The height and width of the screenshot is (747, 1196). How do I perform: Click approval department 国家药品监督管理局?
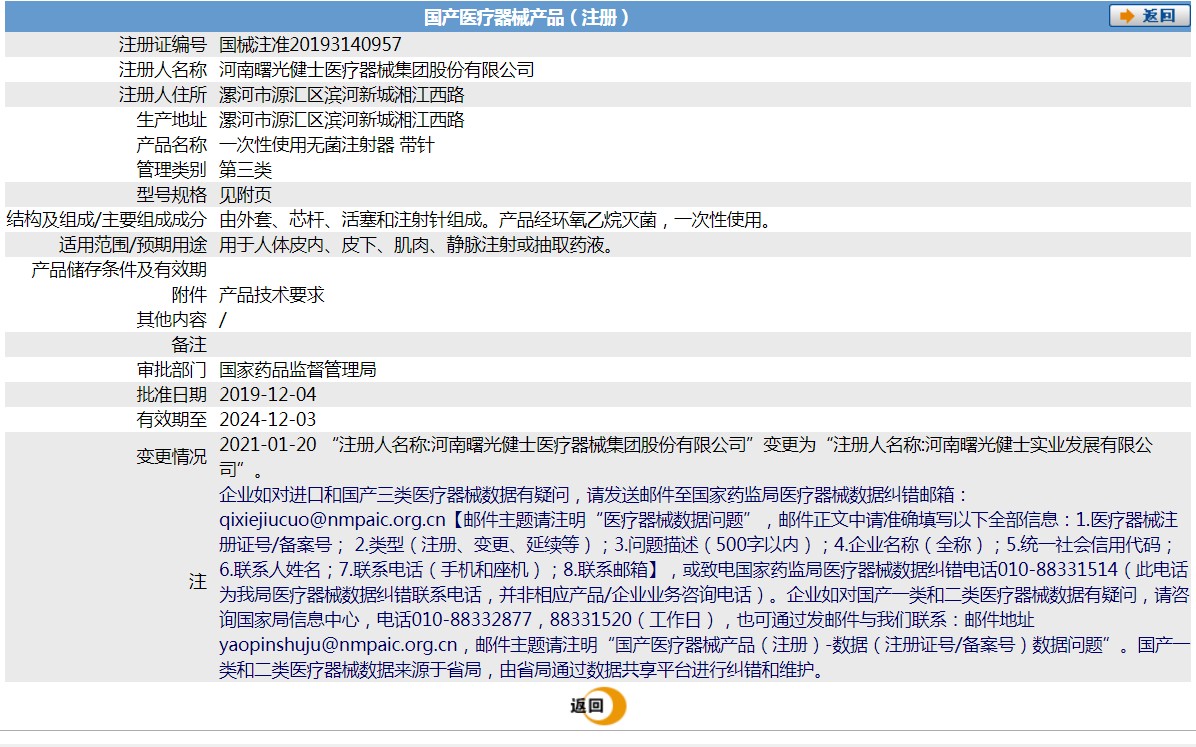click(297, 369)
